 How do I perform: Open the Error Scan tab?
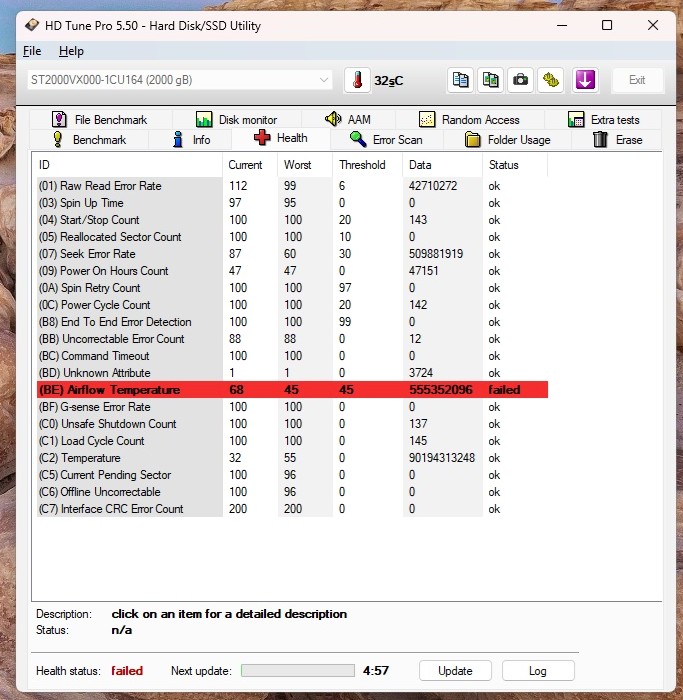click(x=386, y=140)
